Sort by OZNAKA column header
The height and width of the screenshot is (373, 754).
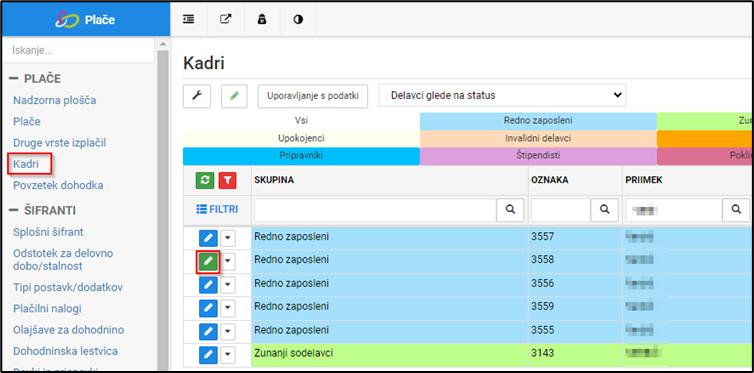(x=550, y=180)
